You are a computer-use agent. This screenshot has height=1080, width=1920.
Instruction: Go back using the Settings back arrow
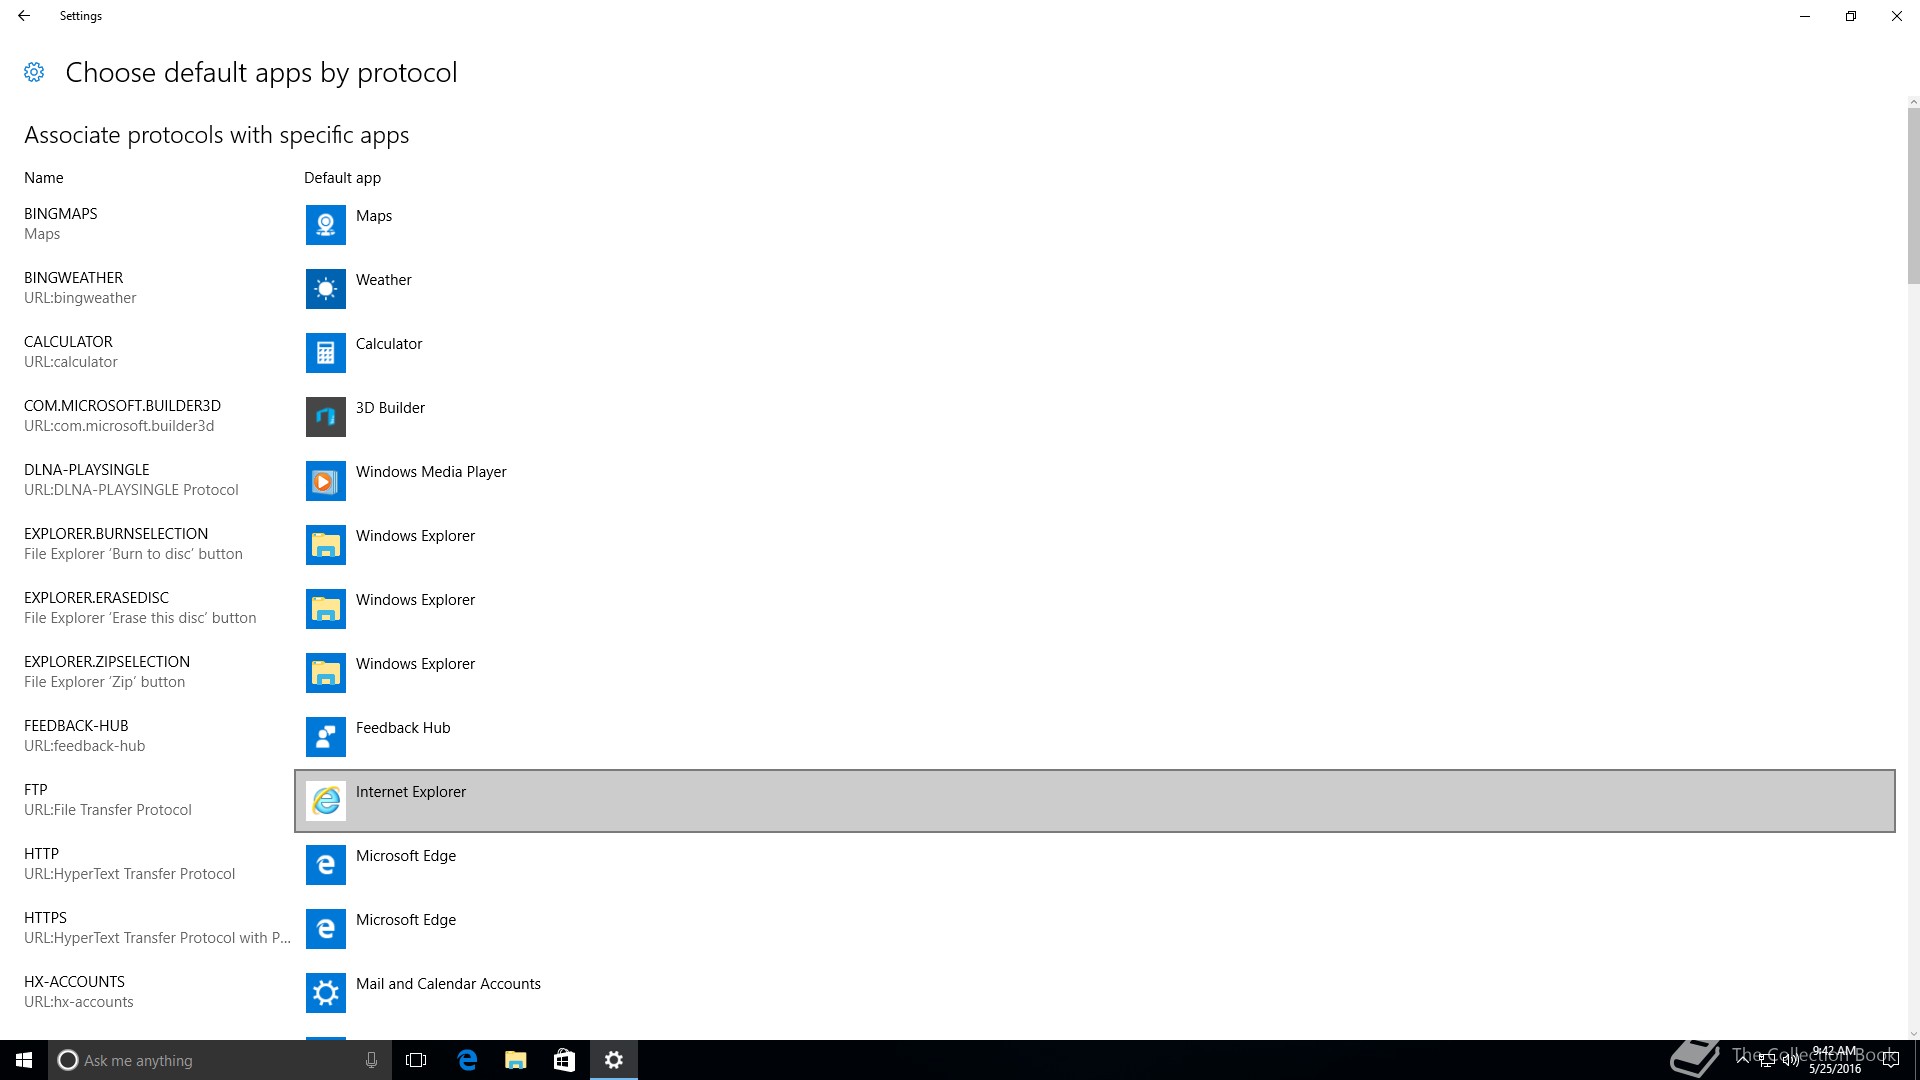(x=24, y=16)
